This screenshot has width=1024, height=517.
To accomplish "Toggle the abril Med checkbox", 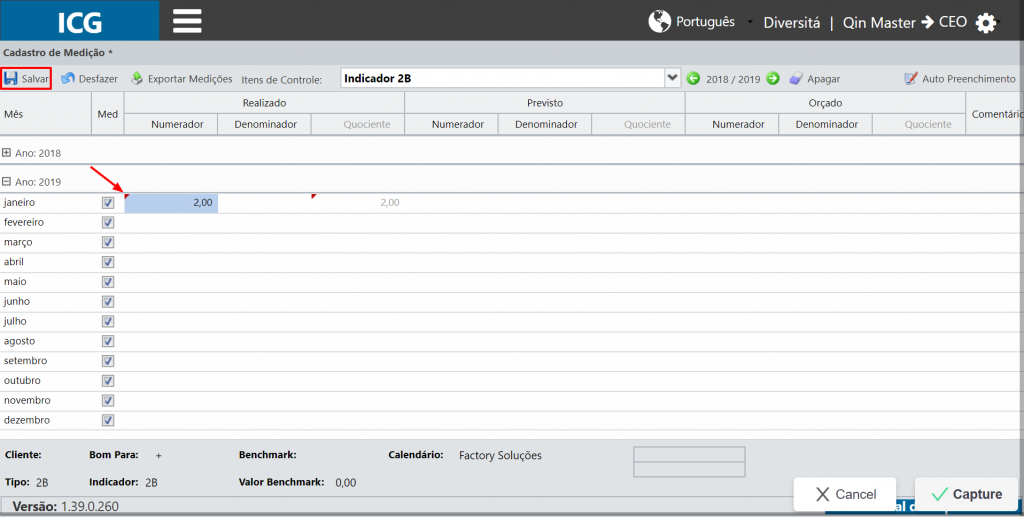I will tap(108, 262).
